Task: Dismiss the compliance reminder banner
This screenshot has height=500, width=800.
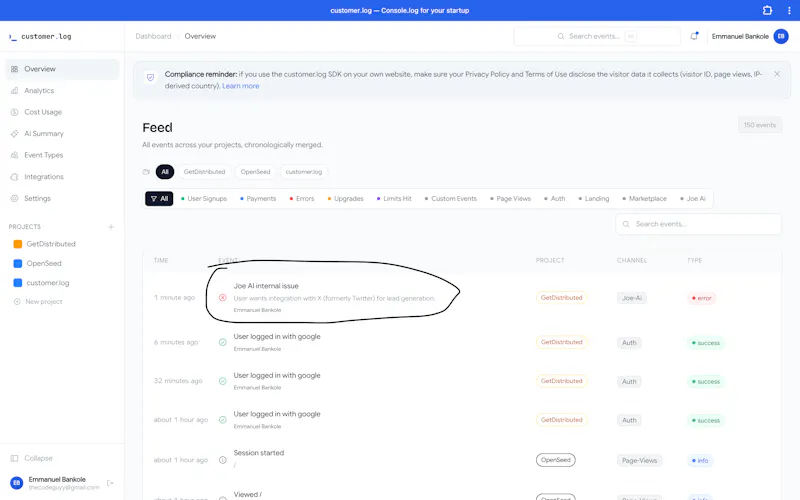Action: click(777, 74)
